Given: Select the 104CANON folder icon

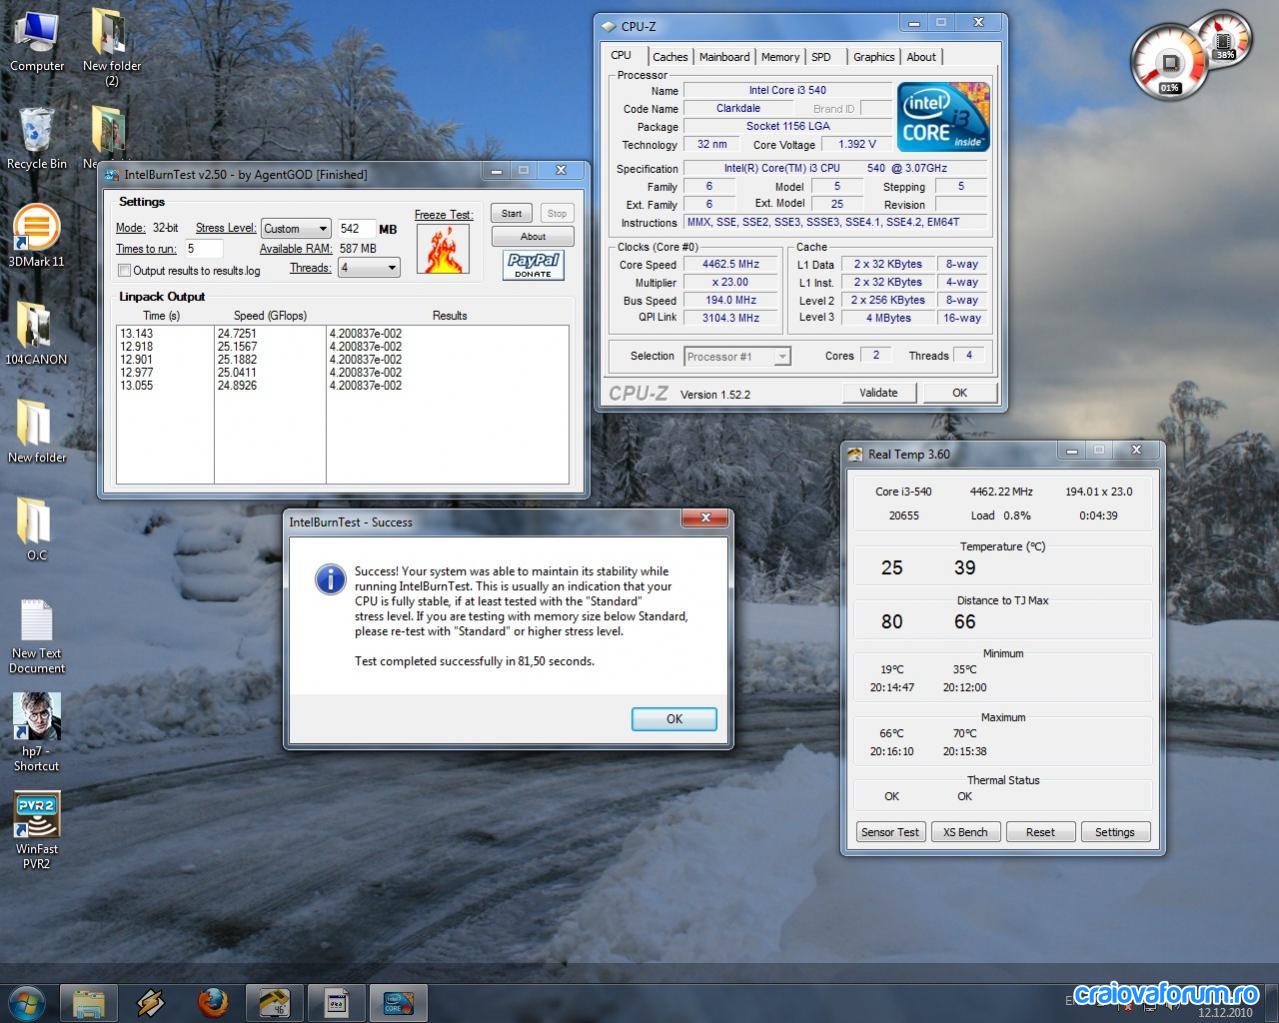Looking at the screenshot, I should tap(36, 333).
